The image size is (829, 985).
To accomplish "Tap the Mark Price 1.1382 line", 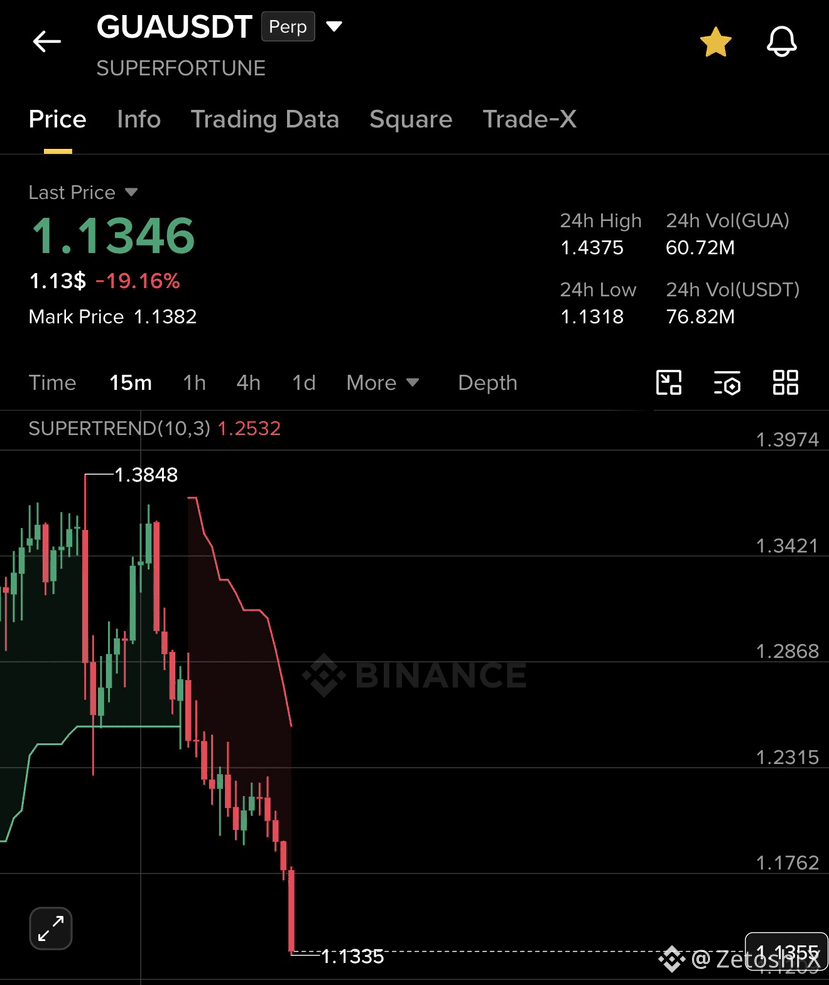I will [112, 317].
